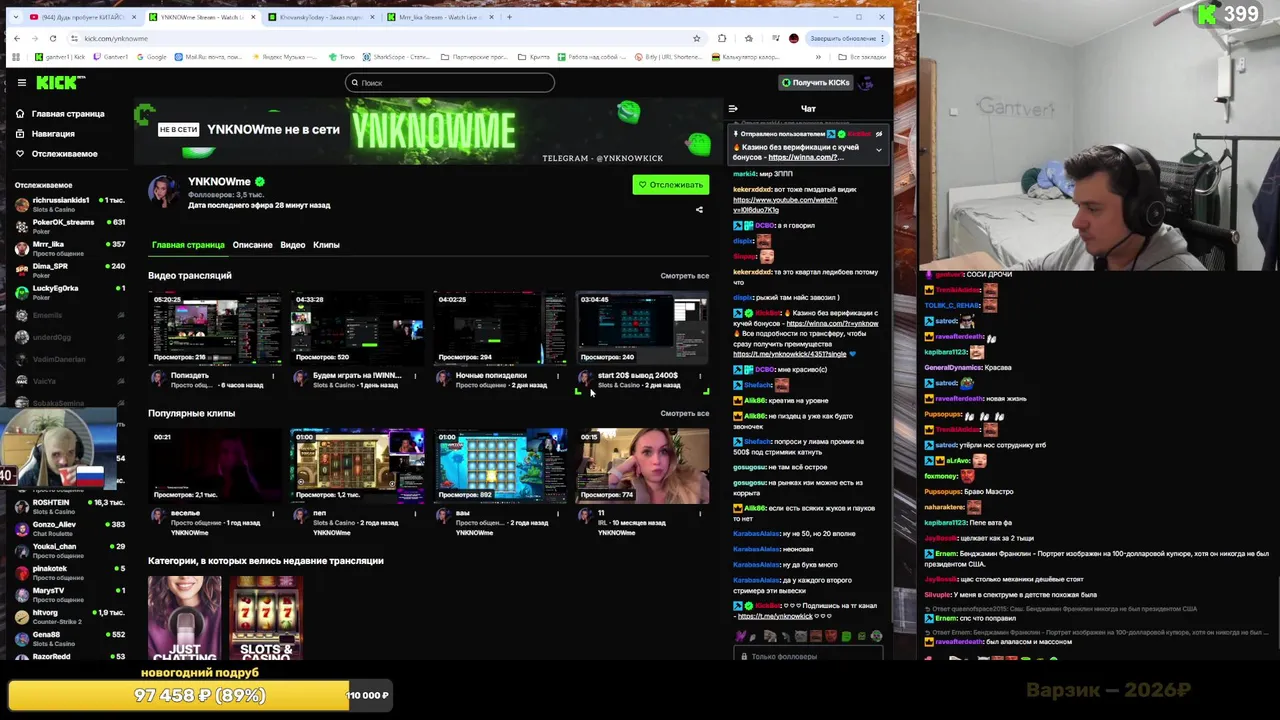Play the 00:15 clip showing a woman
Image resolution: width=1280 pixels, height=720 pixels.
pos(642,466)
